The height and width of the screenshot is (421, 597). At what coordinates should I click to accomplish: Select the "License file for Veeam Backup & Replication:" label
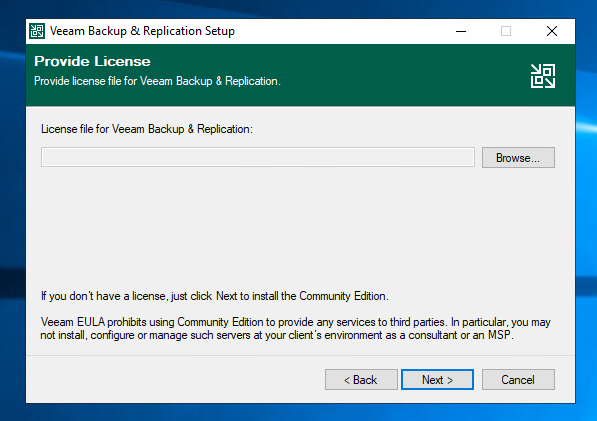point(147,129)
